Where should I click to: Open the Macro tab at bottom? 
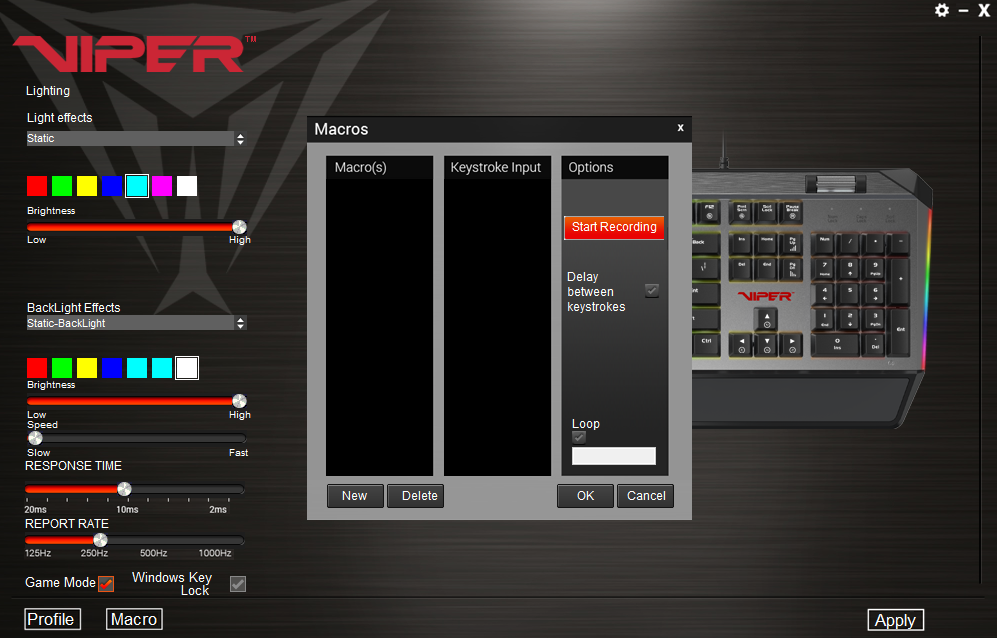pyautogui.click(x=134, y=619)
